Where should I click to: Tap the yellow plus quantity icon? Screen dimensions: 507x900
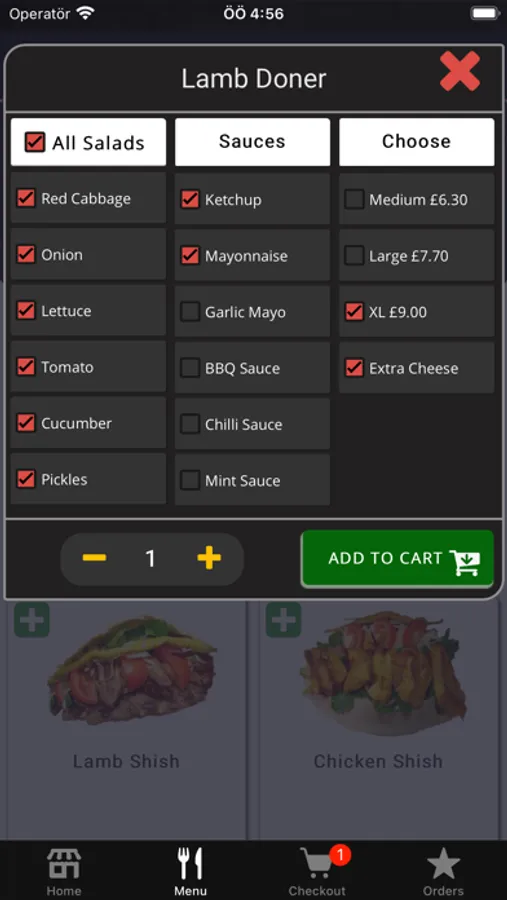pyautogui.click(x=209, y=557)
